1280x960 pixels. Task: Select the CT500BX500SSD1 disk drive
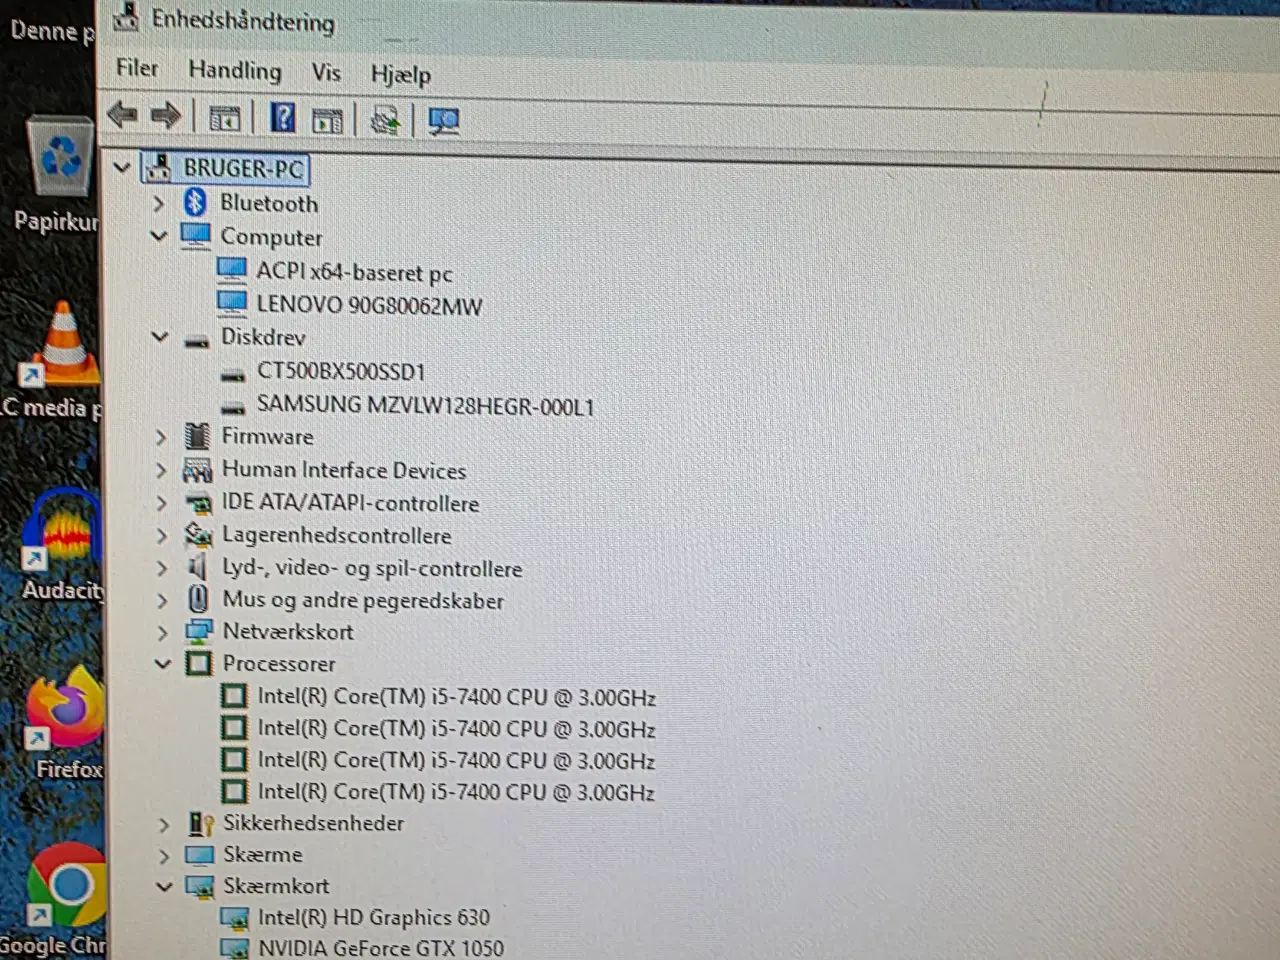click(341, 371)
